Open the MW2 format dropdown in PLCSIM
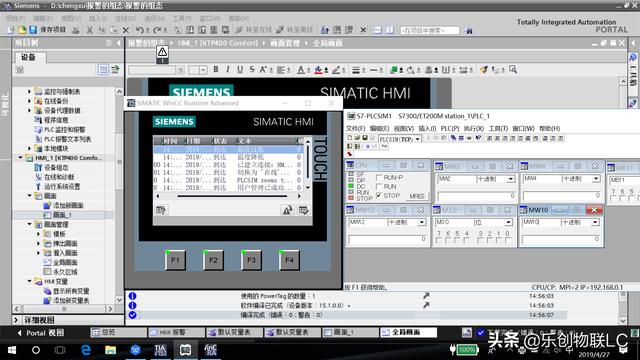640x360 pixels. pyautogui.click(x=511, y=179)
